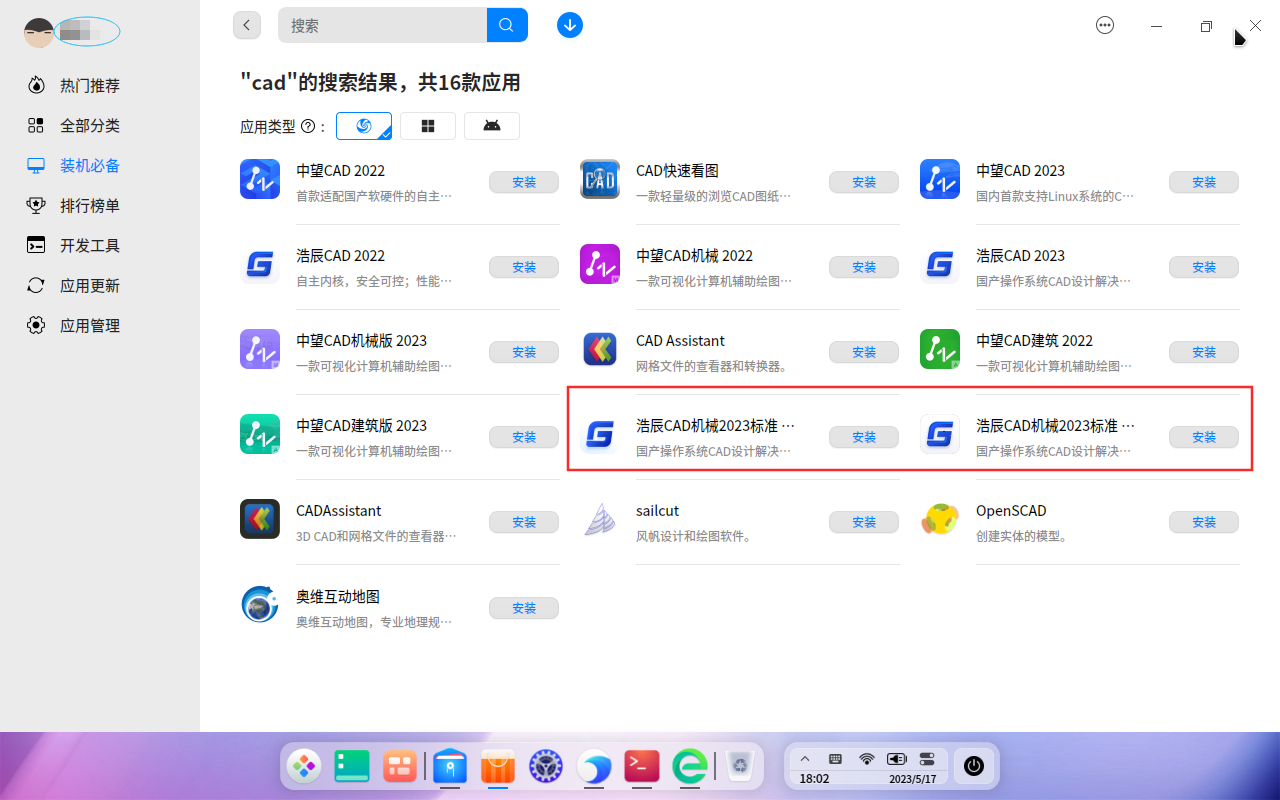Image resolution: width=1280 pixels, height=800 pixels.
Task: Open 热门推荐 via its flame icon
Action: pyautogui.click(x=36, y=85)
